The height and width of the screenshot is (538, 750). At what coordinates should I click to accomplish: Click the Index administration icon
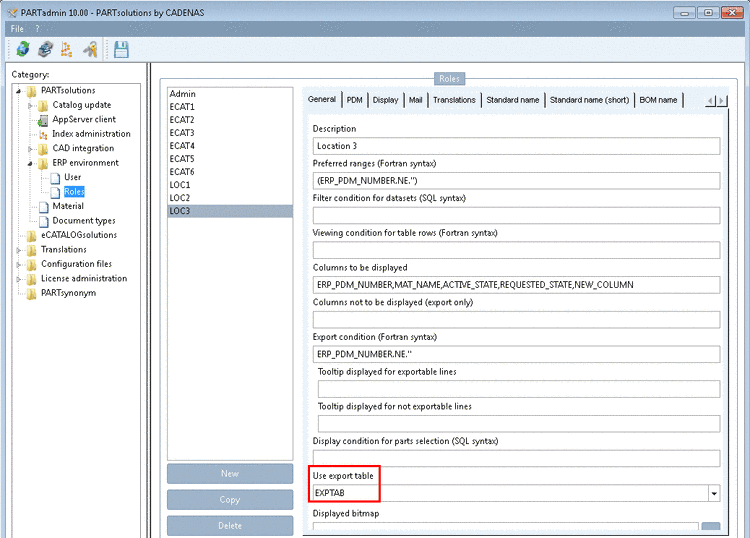[x=43, y=134]
